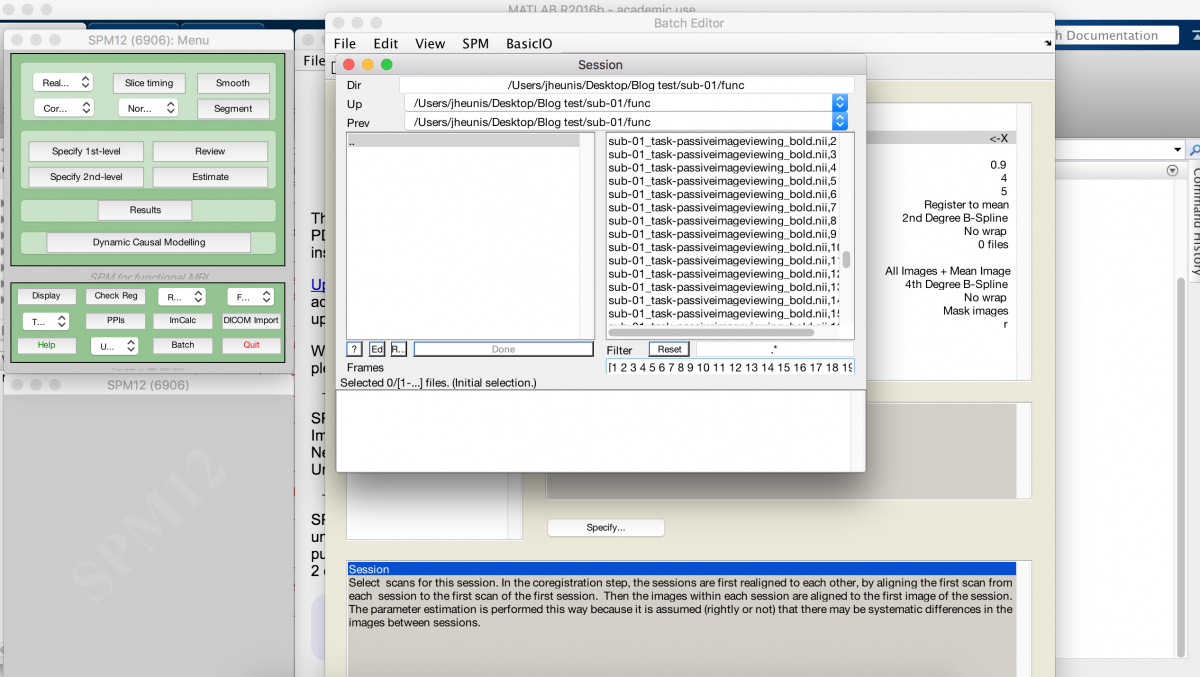Screen dimensions: 1200x677
Task: Expand the FMRI dropdown above DICOM Import
Action: click(250, 296)
